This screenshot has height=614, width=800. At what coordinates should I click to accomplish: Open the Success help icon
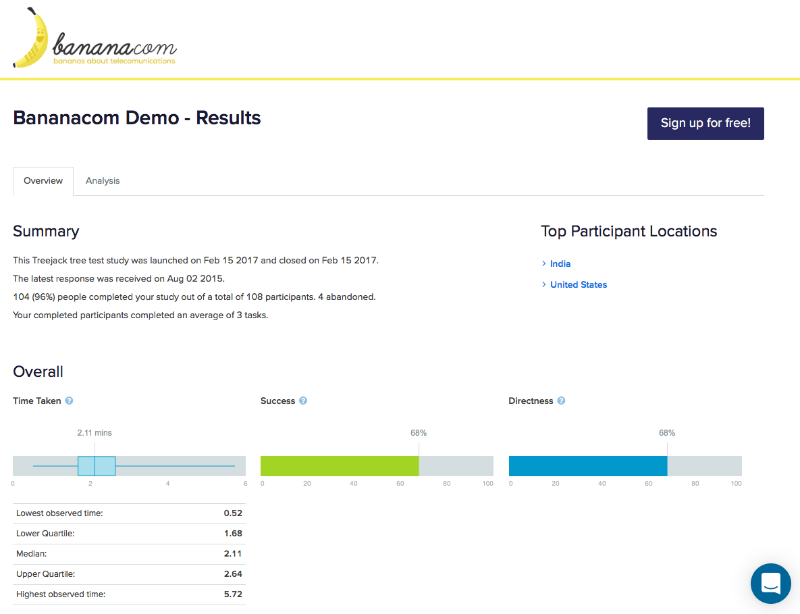point(303,401)
